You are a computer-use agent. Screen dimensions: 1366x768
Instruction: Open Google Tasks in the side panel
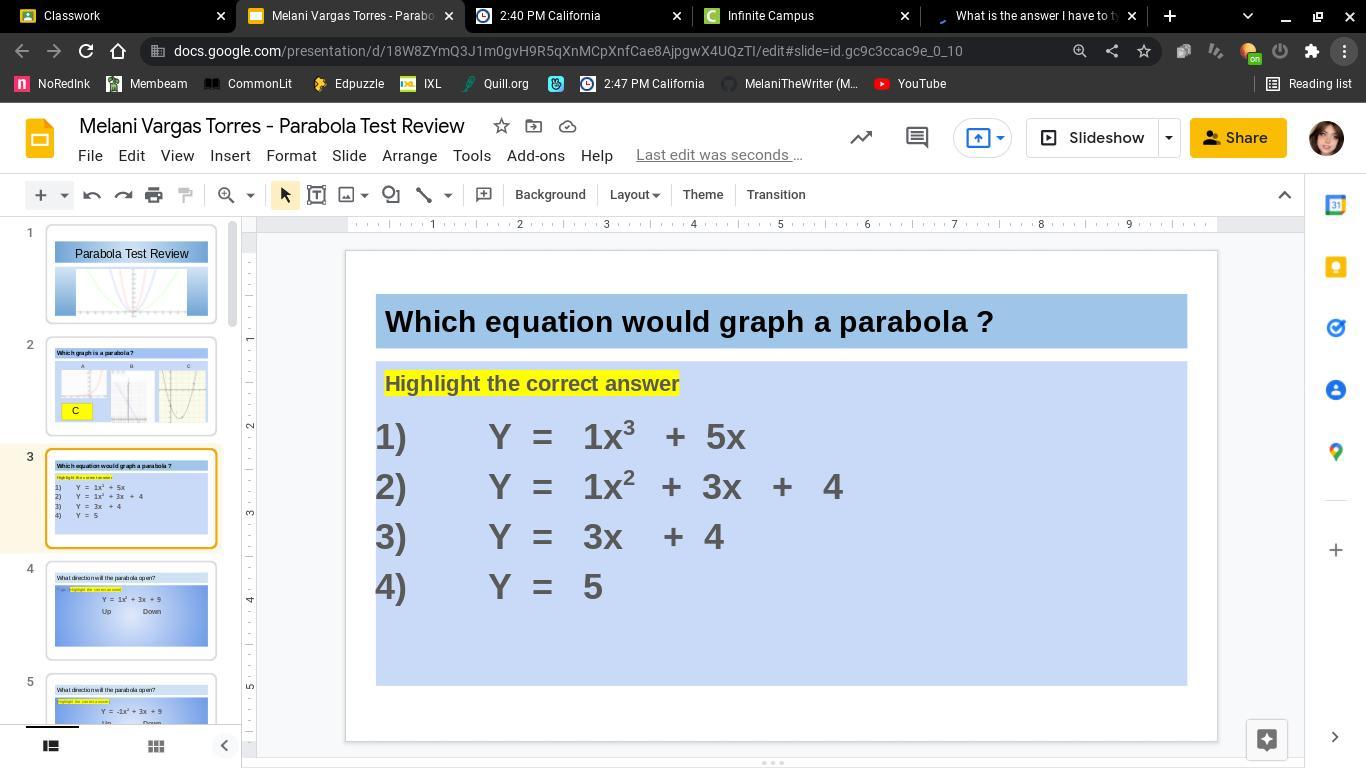1335,328
